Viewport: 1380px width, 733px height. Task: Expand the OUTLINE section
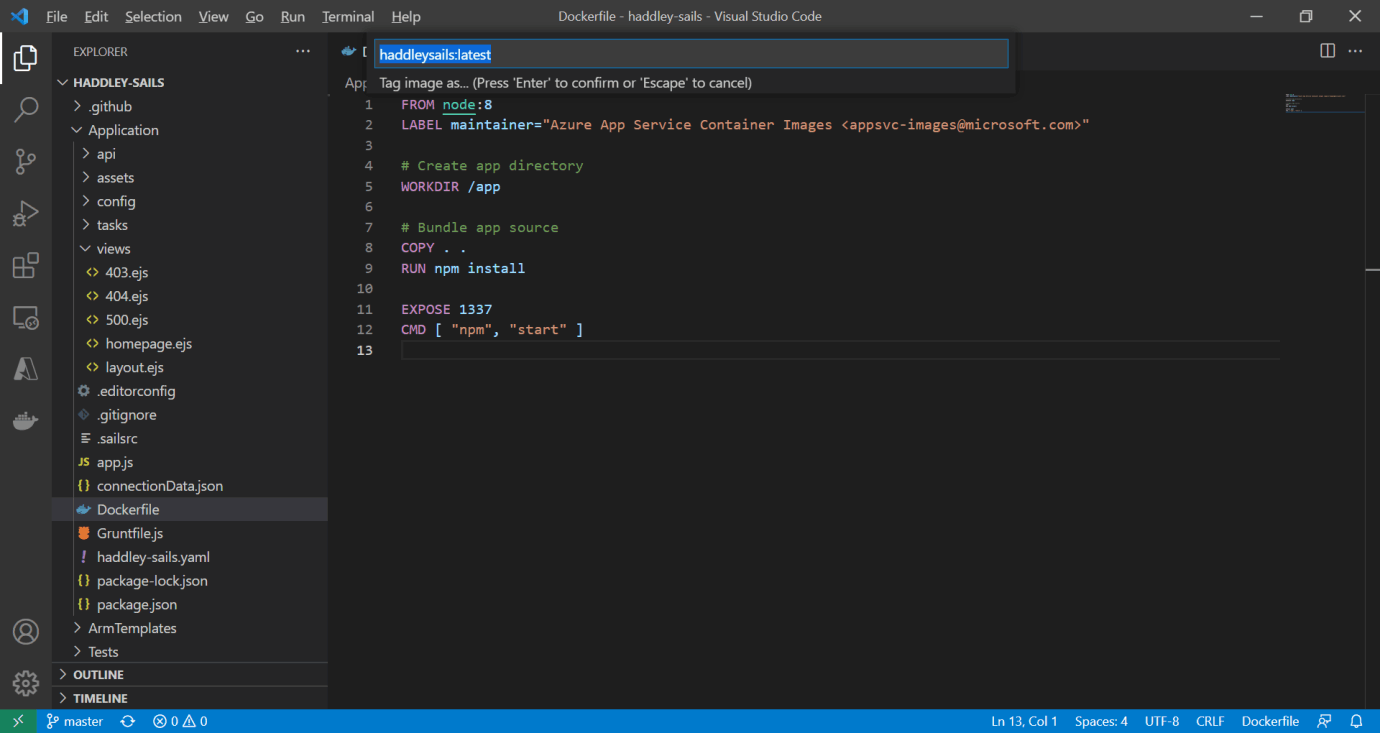[98, 675]
